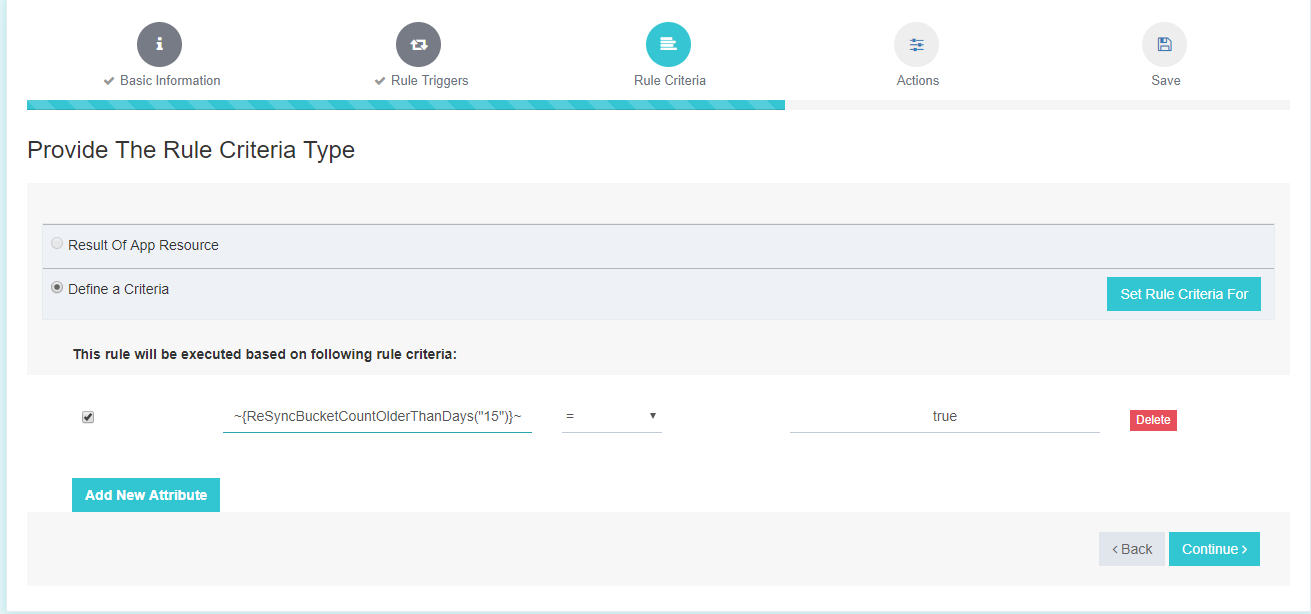This screenshot has height=614, width=1311.
Task: Click Add New Attribute button
Action: [146, 495]
